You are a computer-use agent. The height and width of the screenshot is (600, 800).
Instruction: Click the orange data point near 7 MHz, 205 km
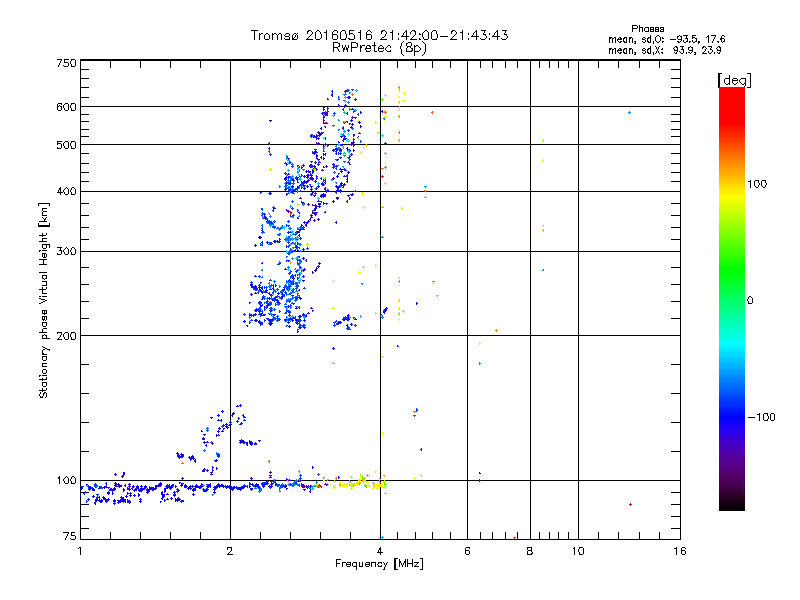(x=496, y=331)
